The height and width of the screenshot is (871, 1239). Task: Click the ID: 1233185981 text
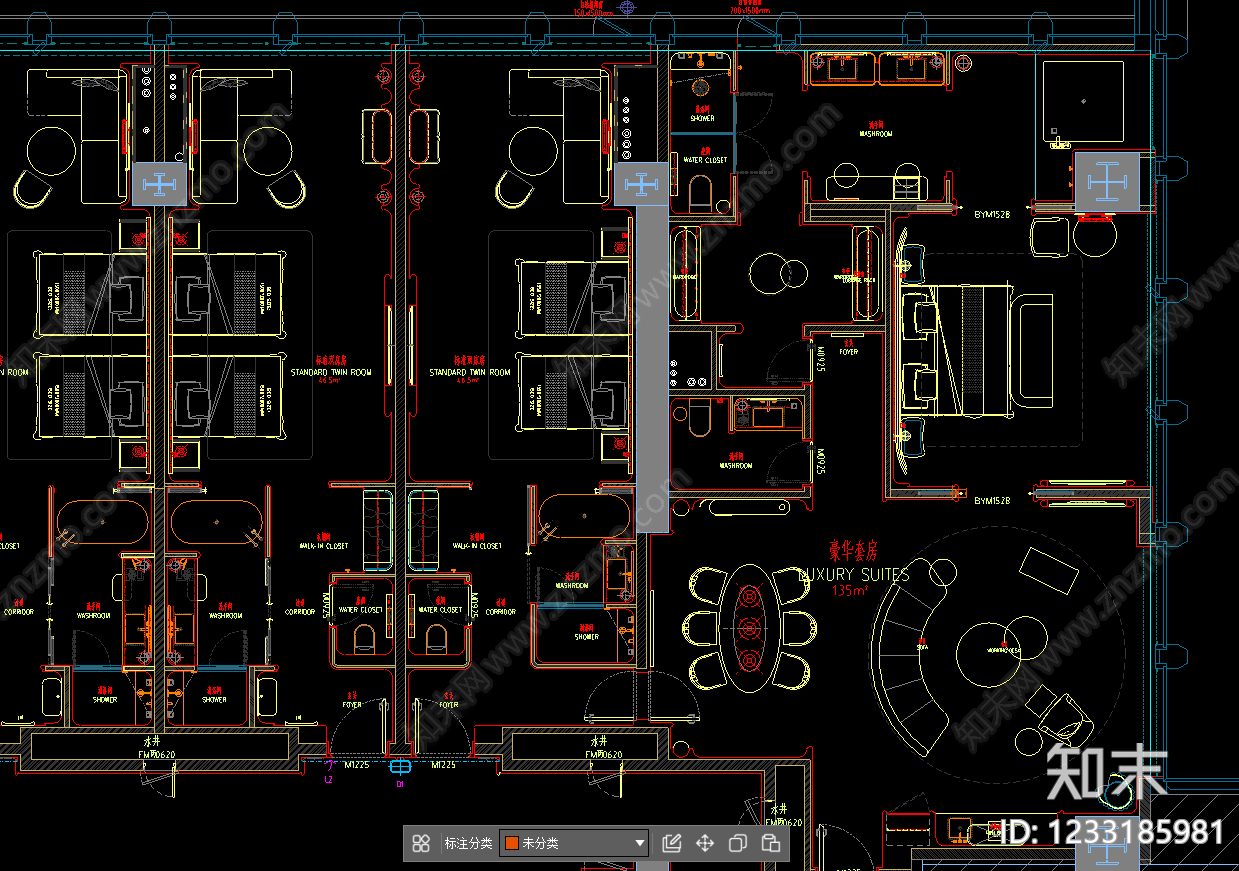point(1112,831)
